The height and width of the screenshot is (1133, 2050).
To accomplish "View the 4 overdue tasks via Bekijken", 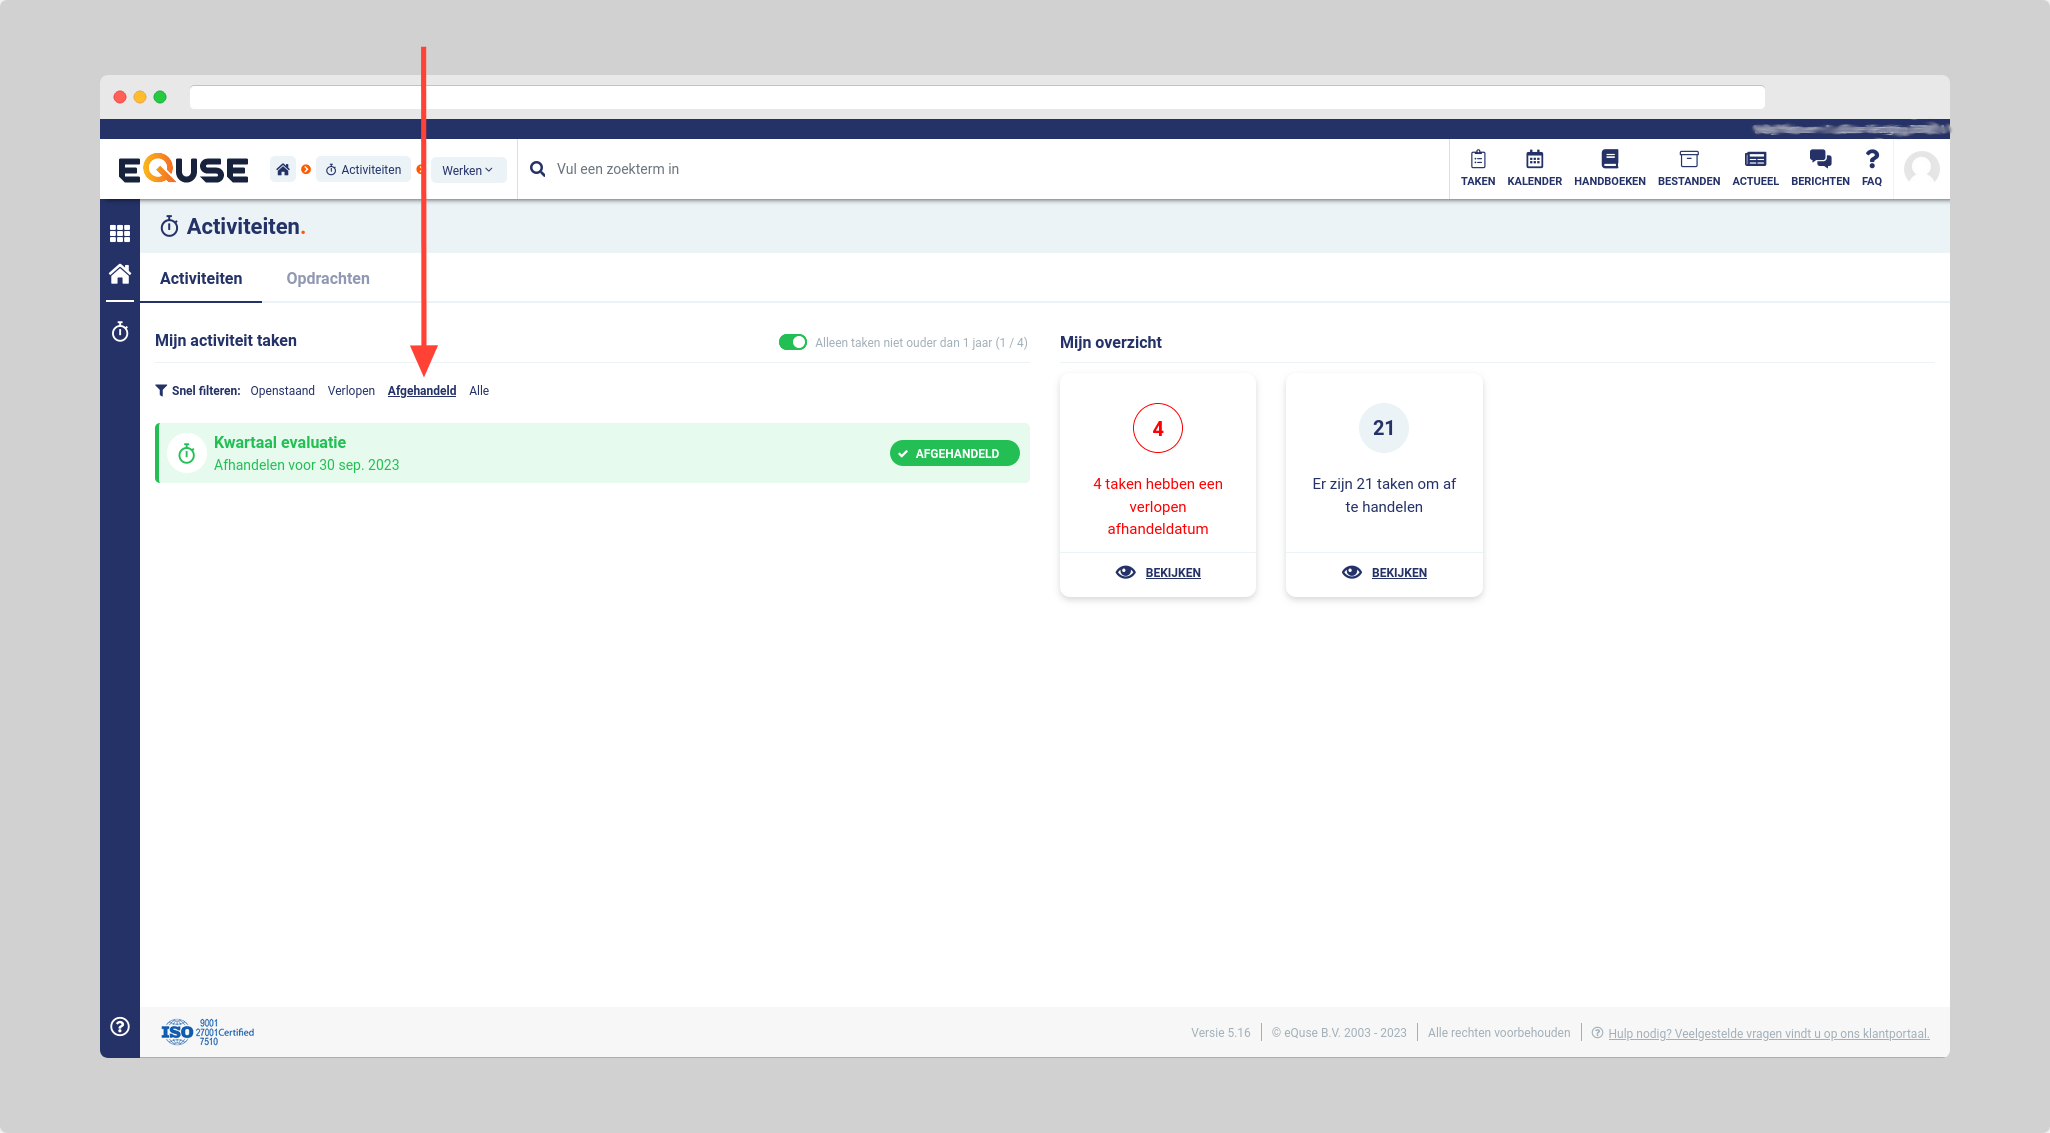I will [1158, 573].
